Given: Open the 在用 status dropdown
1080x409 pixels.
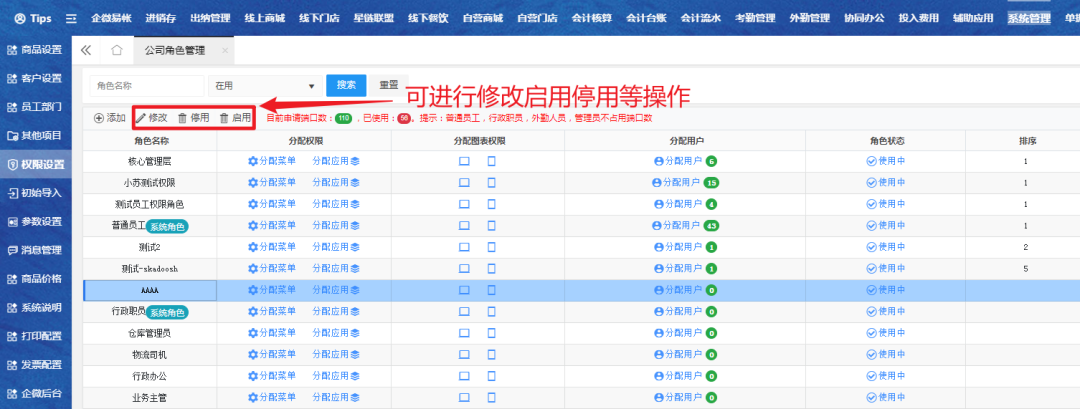Looking at the screenshot, I should click(x=264, y=87).
